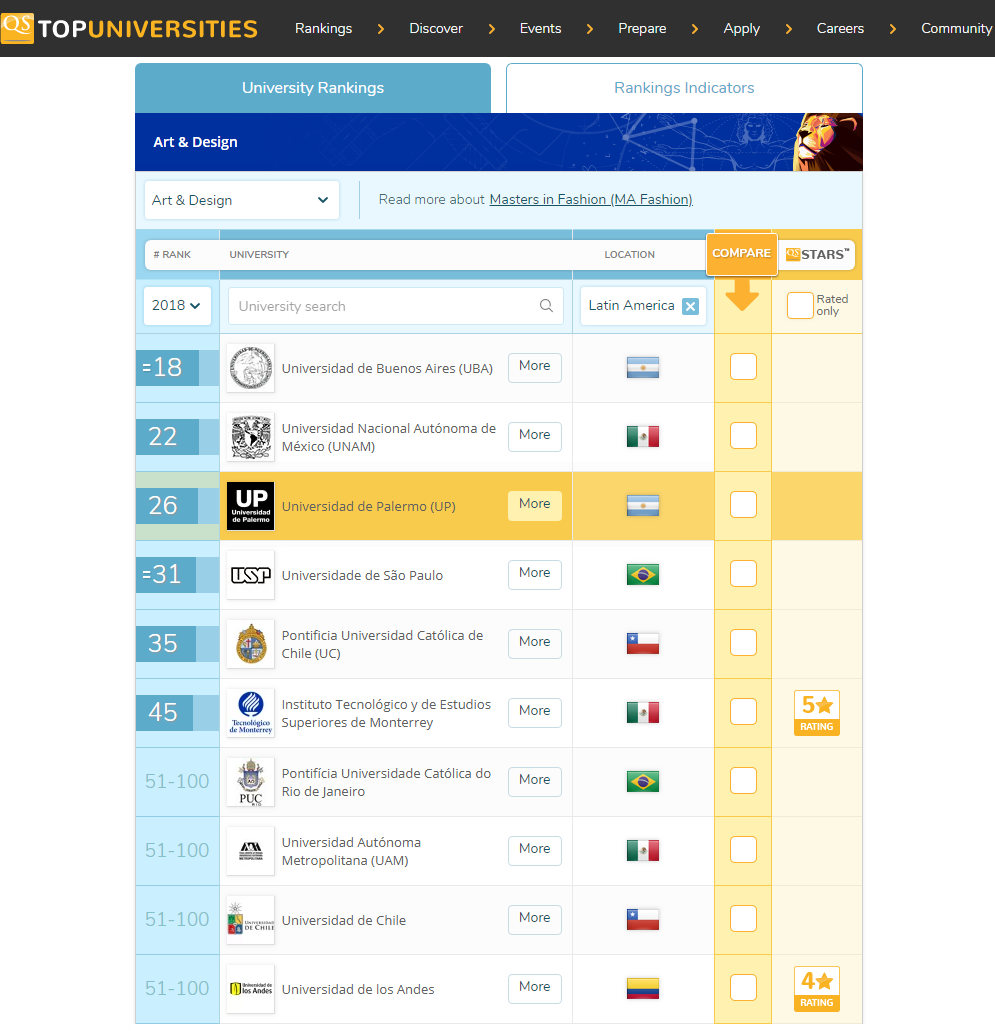Expand the Apply menu chevron
This screenshot has height=1031, width=995.
click(x=789, y=29)
